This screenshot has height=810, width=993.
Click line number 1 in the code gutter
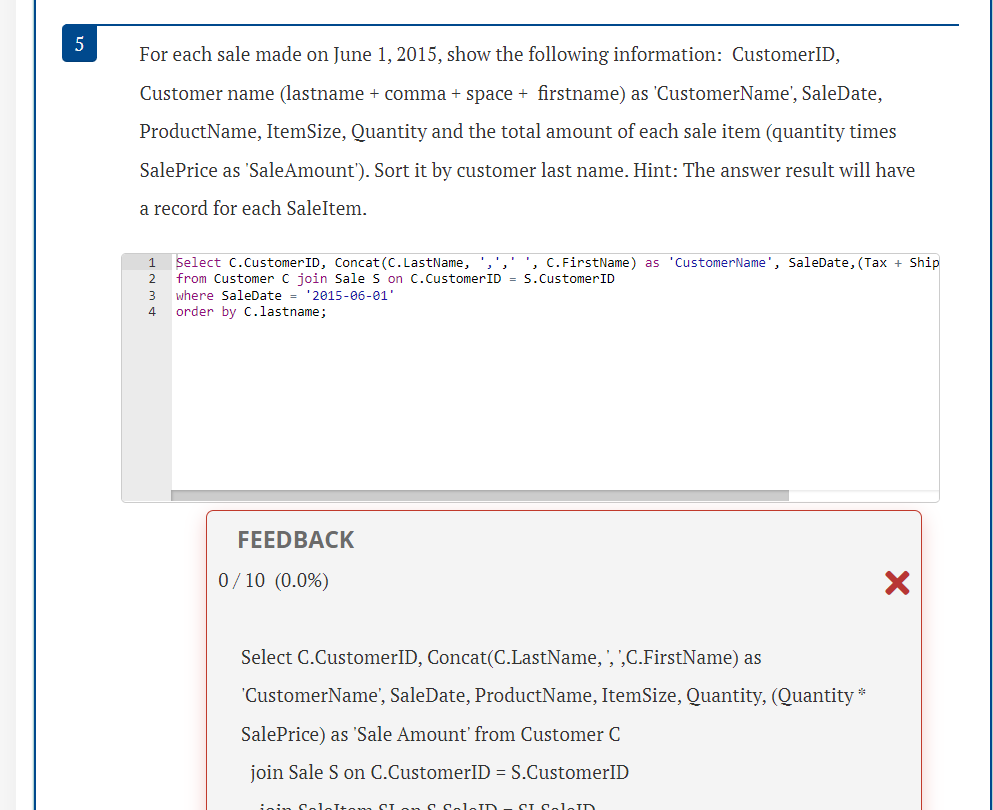(x=151, y=262)
